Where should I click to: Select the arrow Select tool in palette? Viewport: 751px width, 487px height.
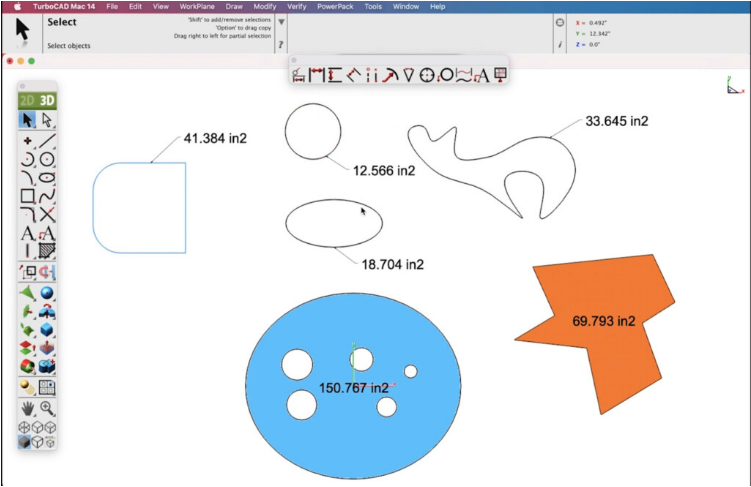coord(28,120)
